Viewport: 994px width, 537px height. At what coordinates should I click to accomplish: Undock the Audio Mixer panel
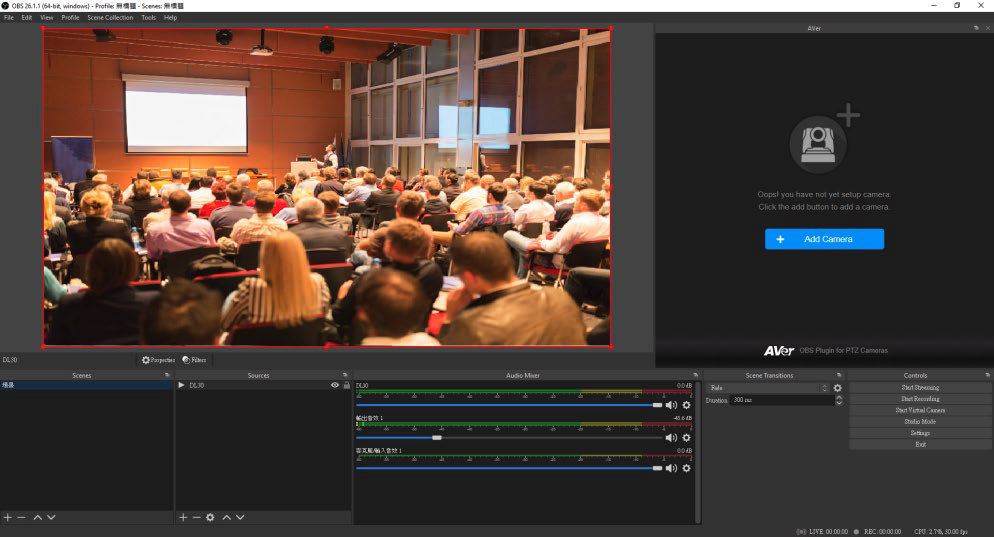(695, 375)
